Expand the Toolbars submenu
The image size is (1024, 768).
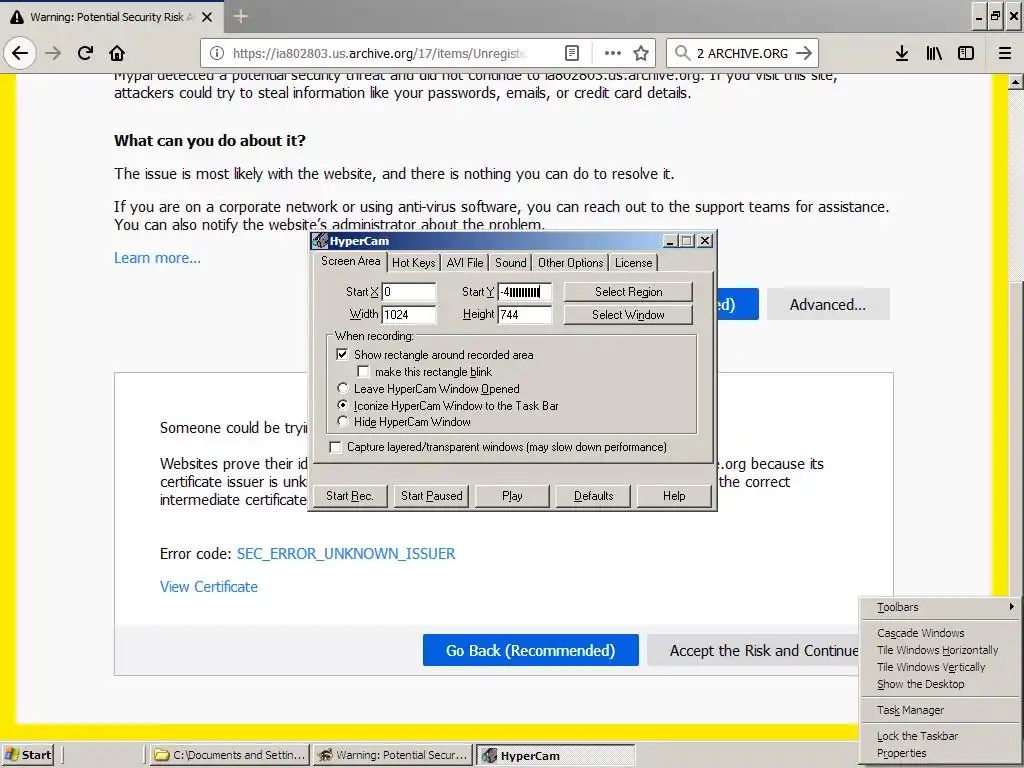940,607
